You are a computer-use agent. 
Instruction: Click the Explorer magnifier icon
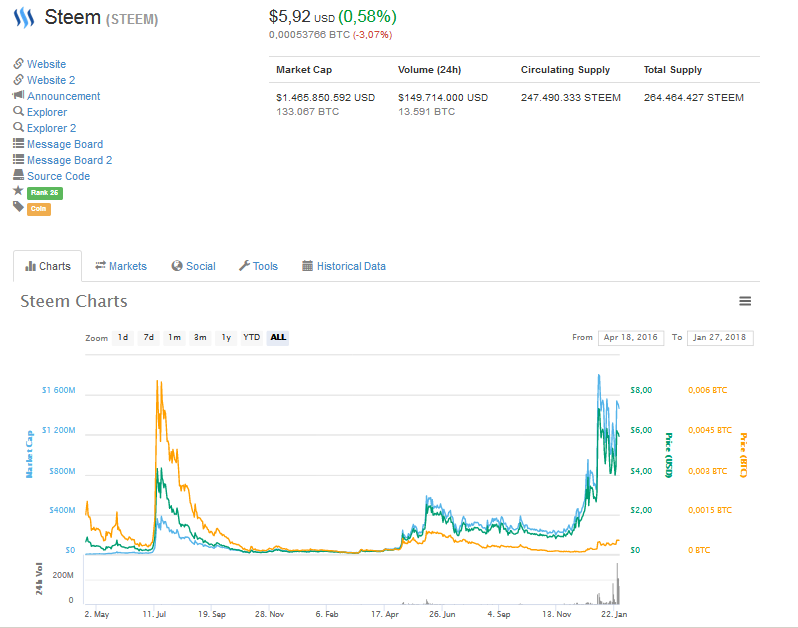click(18, 111)
